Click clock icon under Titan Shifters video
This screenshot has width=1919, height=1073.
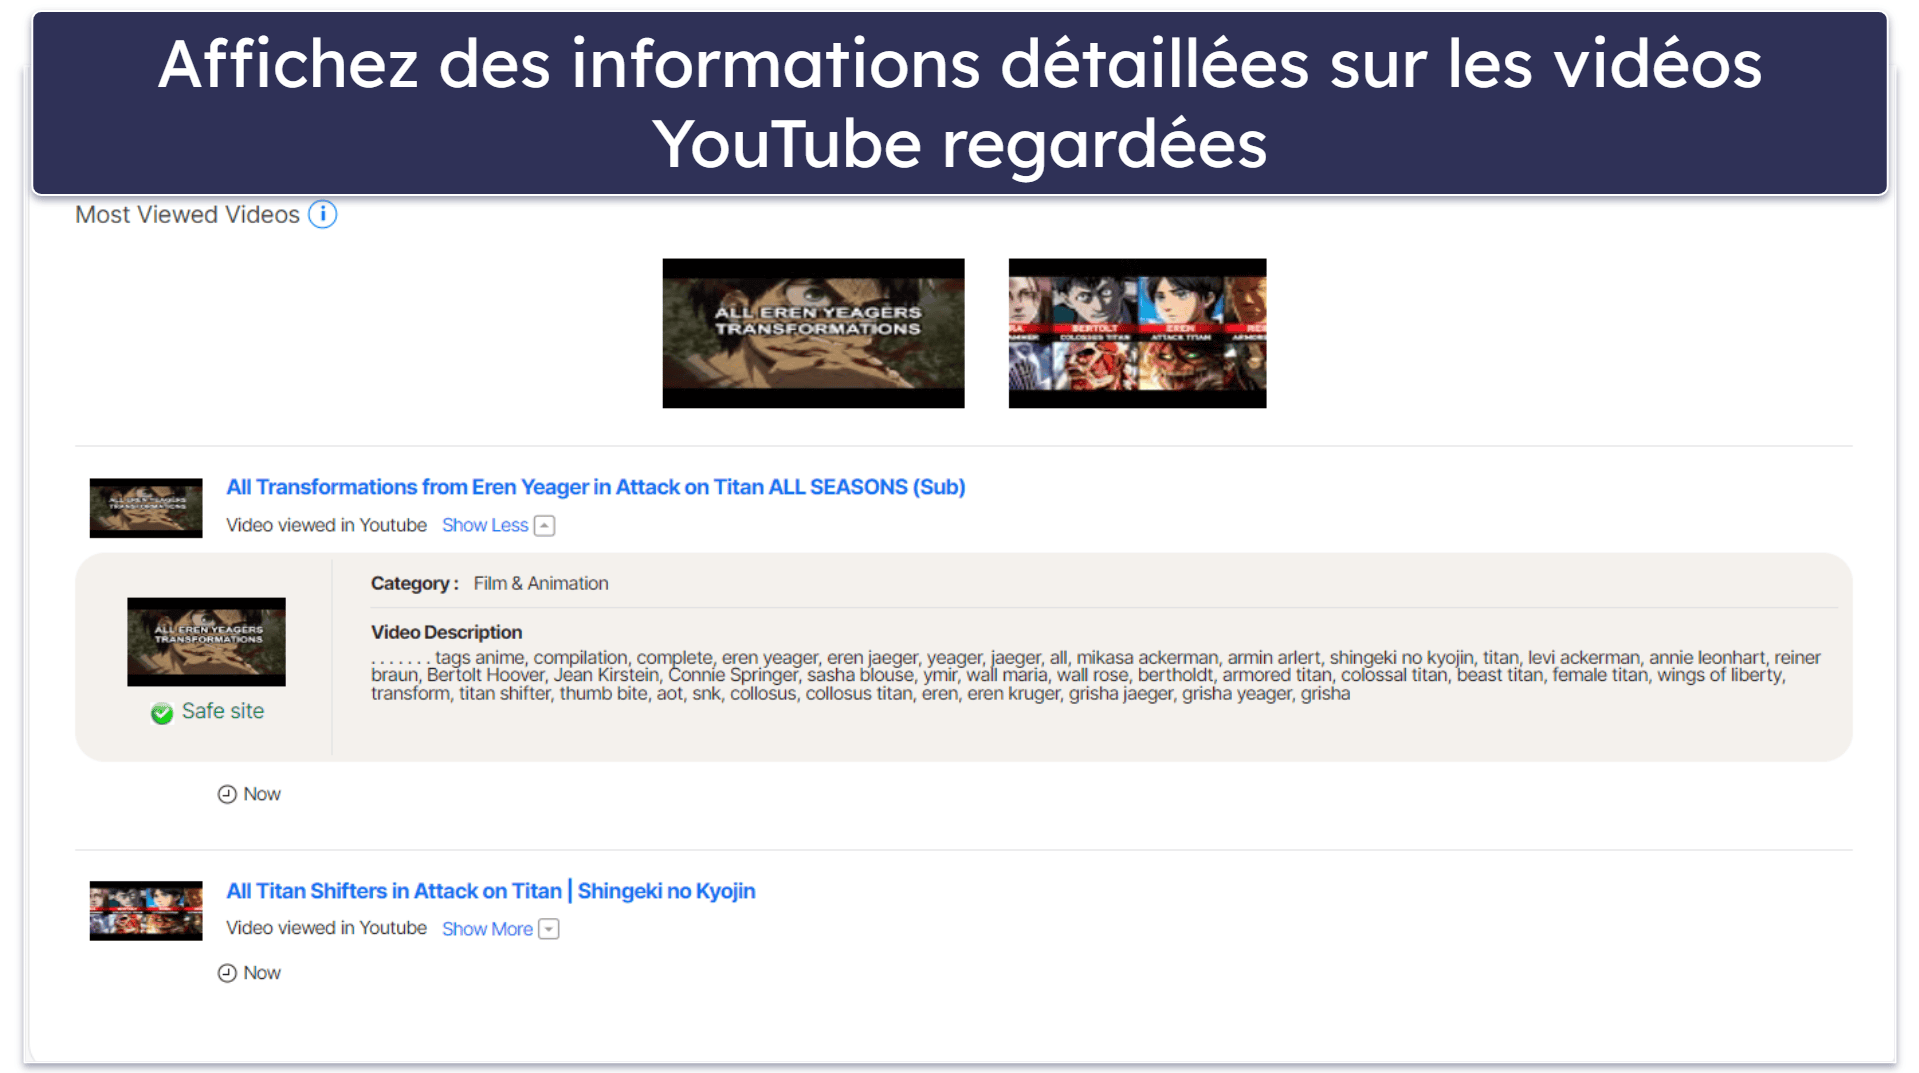tap(227, 973)
